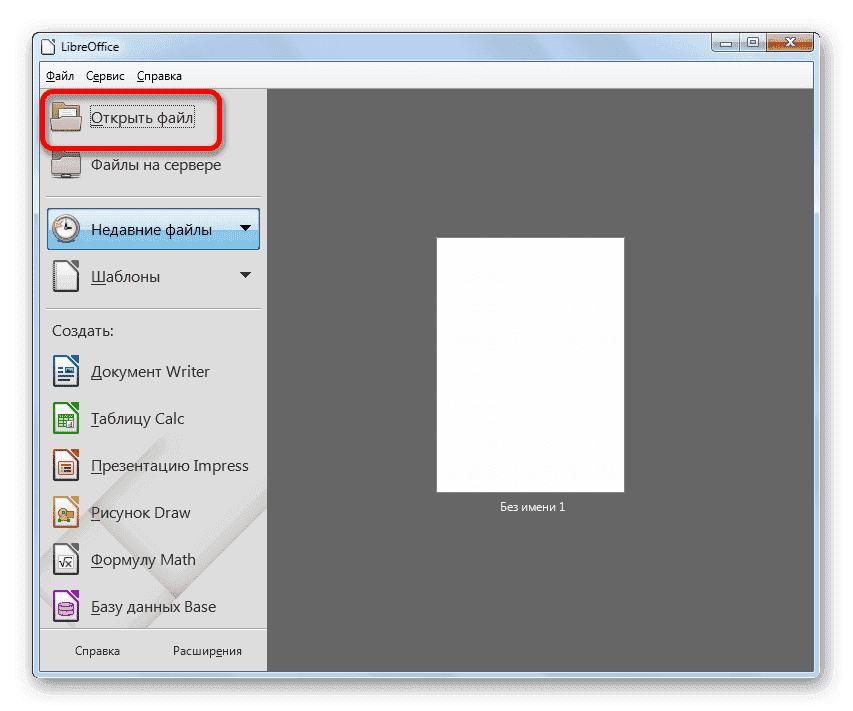This screenshot has height=711, width=853.
Task: Open the Файл menu
Action: (x=58, y=75)
